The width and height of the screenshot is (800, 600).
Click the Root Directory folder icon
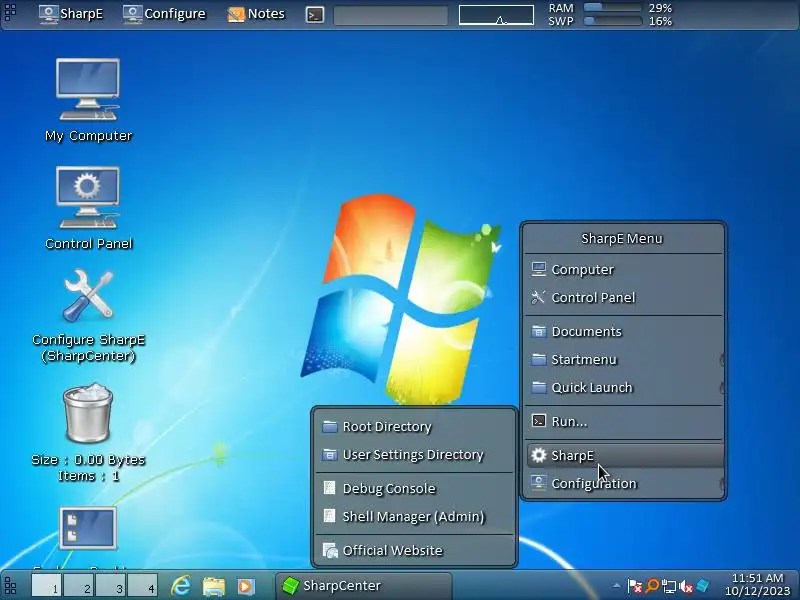tap(330, 427)
